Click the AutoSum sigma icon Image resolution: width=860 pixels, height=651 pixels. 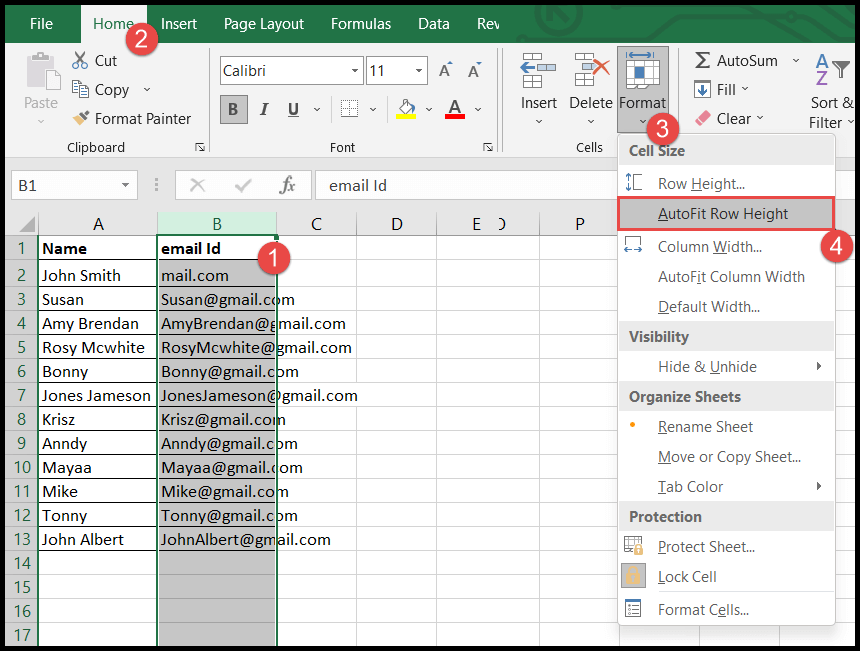[x=702, y=60]
